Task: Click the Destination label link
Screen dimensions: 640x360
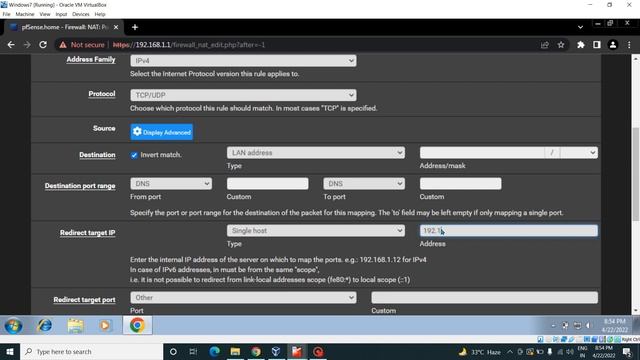Action: coord(97,155)
